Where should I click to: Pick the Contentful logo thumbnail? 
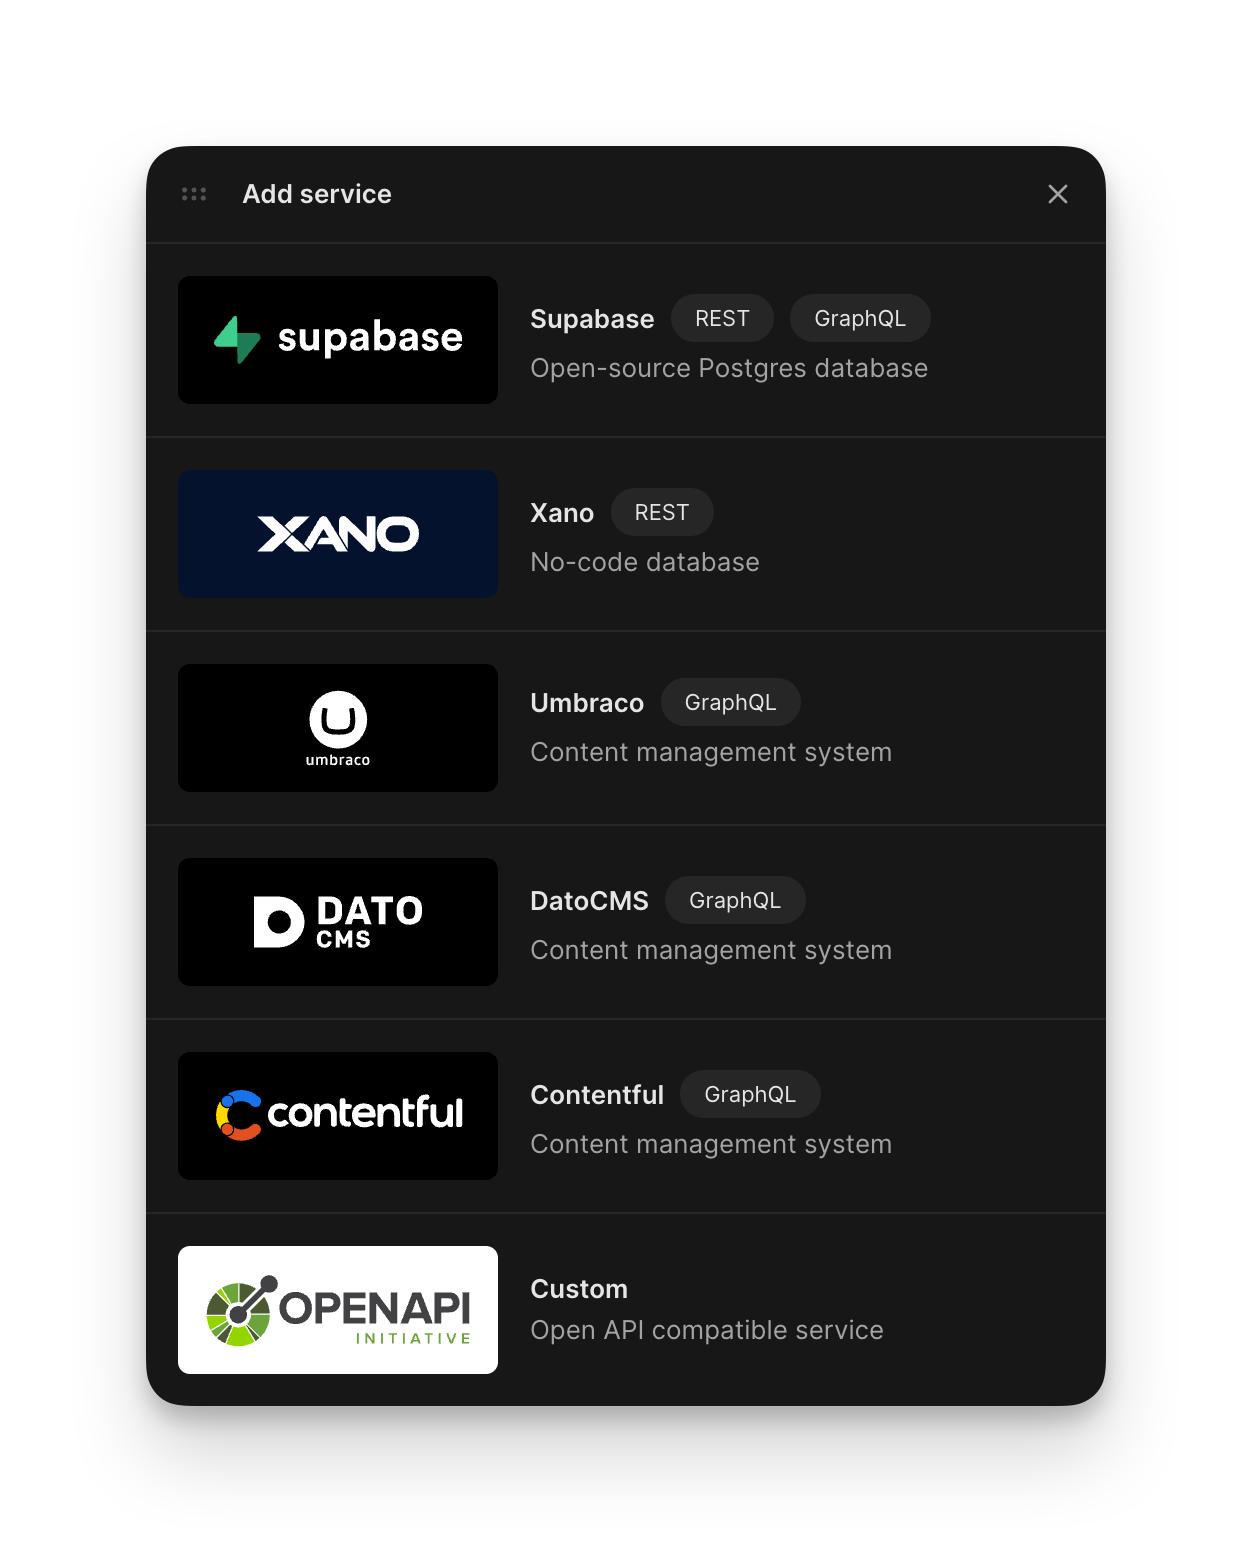(338, 1116)
